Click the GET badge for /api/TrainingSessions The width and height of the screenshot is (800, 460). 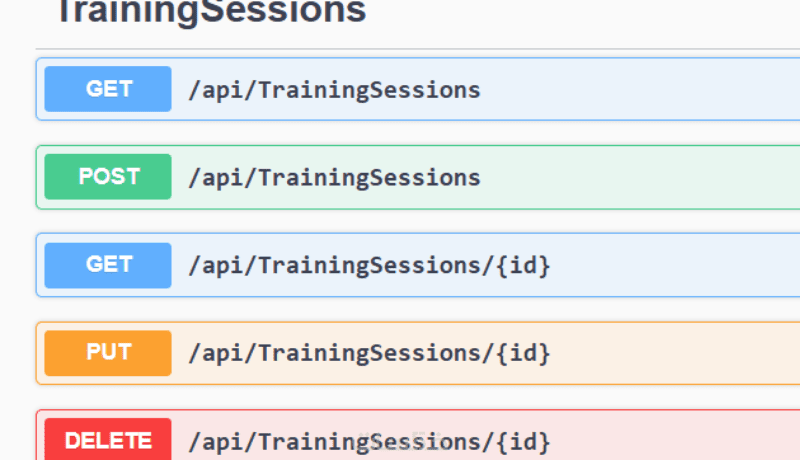108,89
